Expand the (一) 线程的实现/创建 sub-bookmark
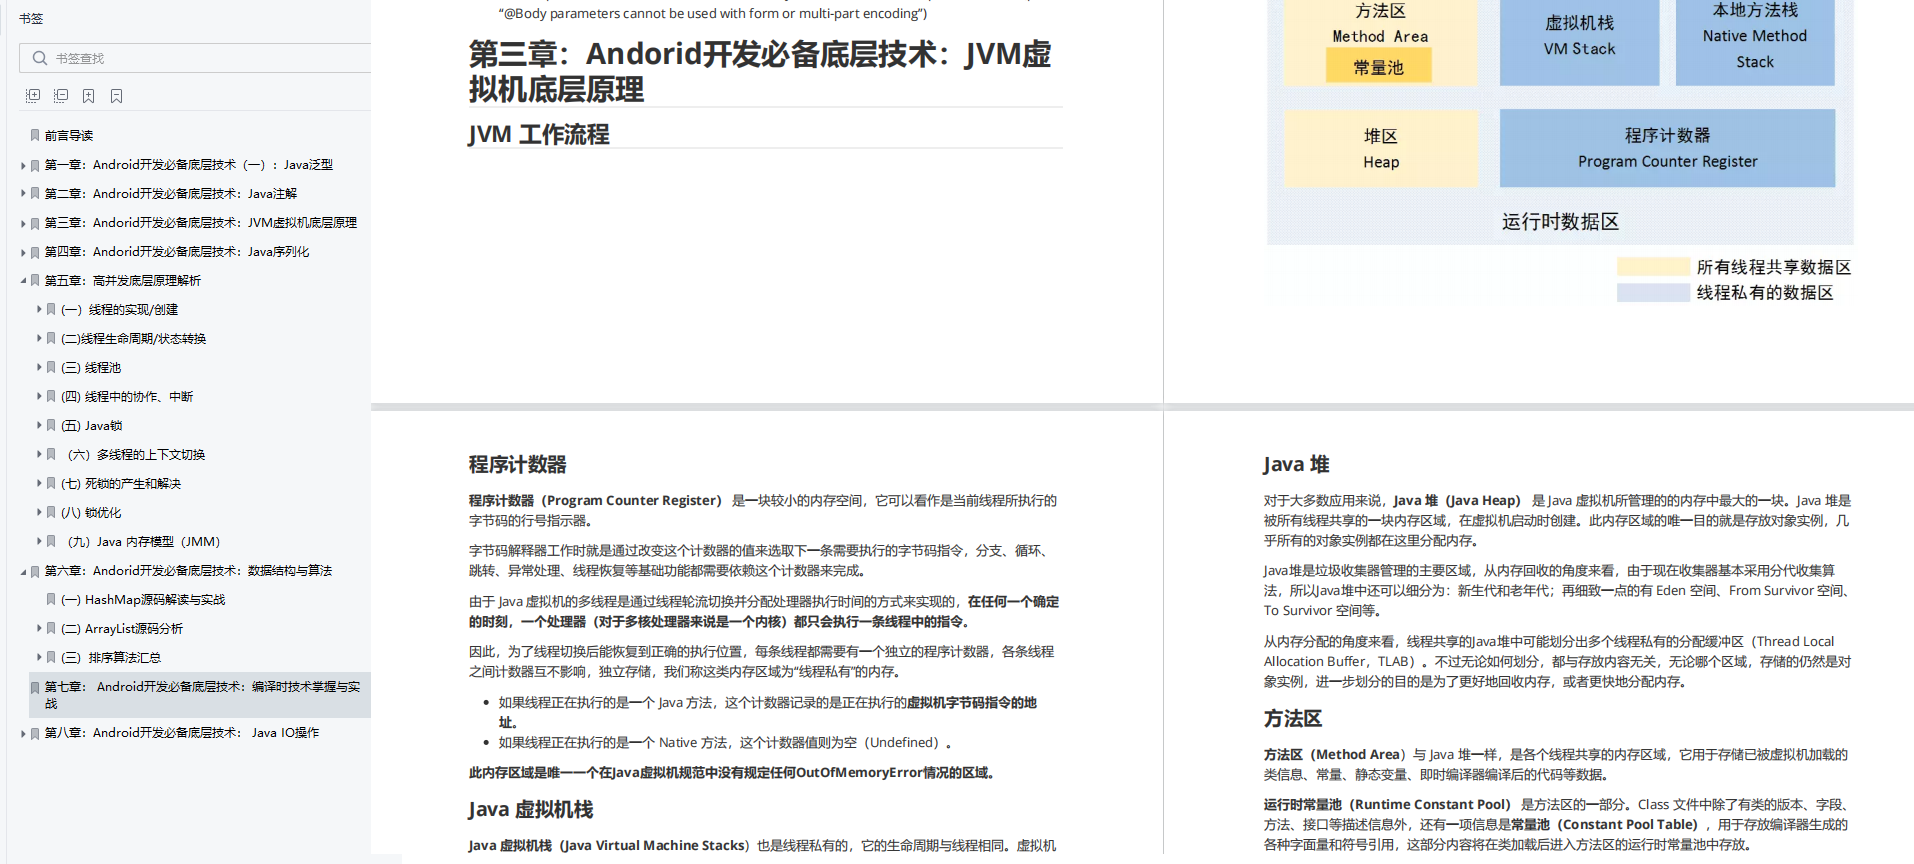This screenshot has width=1914, height=864. click(x=39, y=310)
